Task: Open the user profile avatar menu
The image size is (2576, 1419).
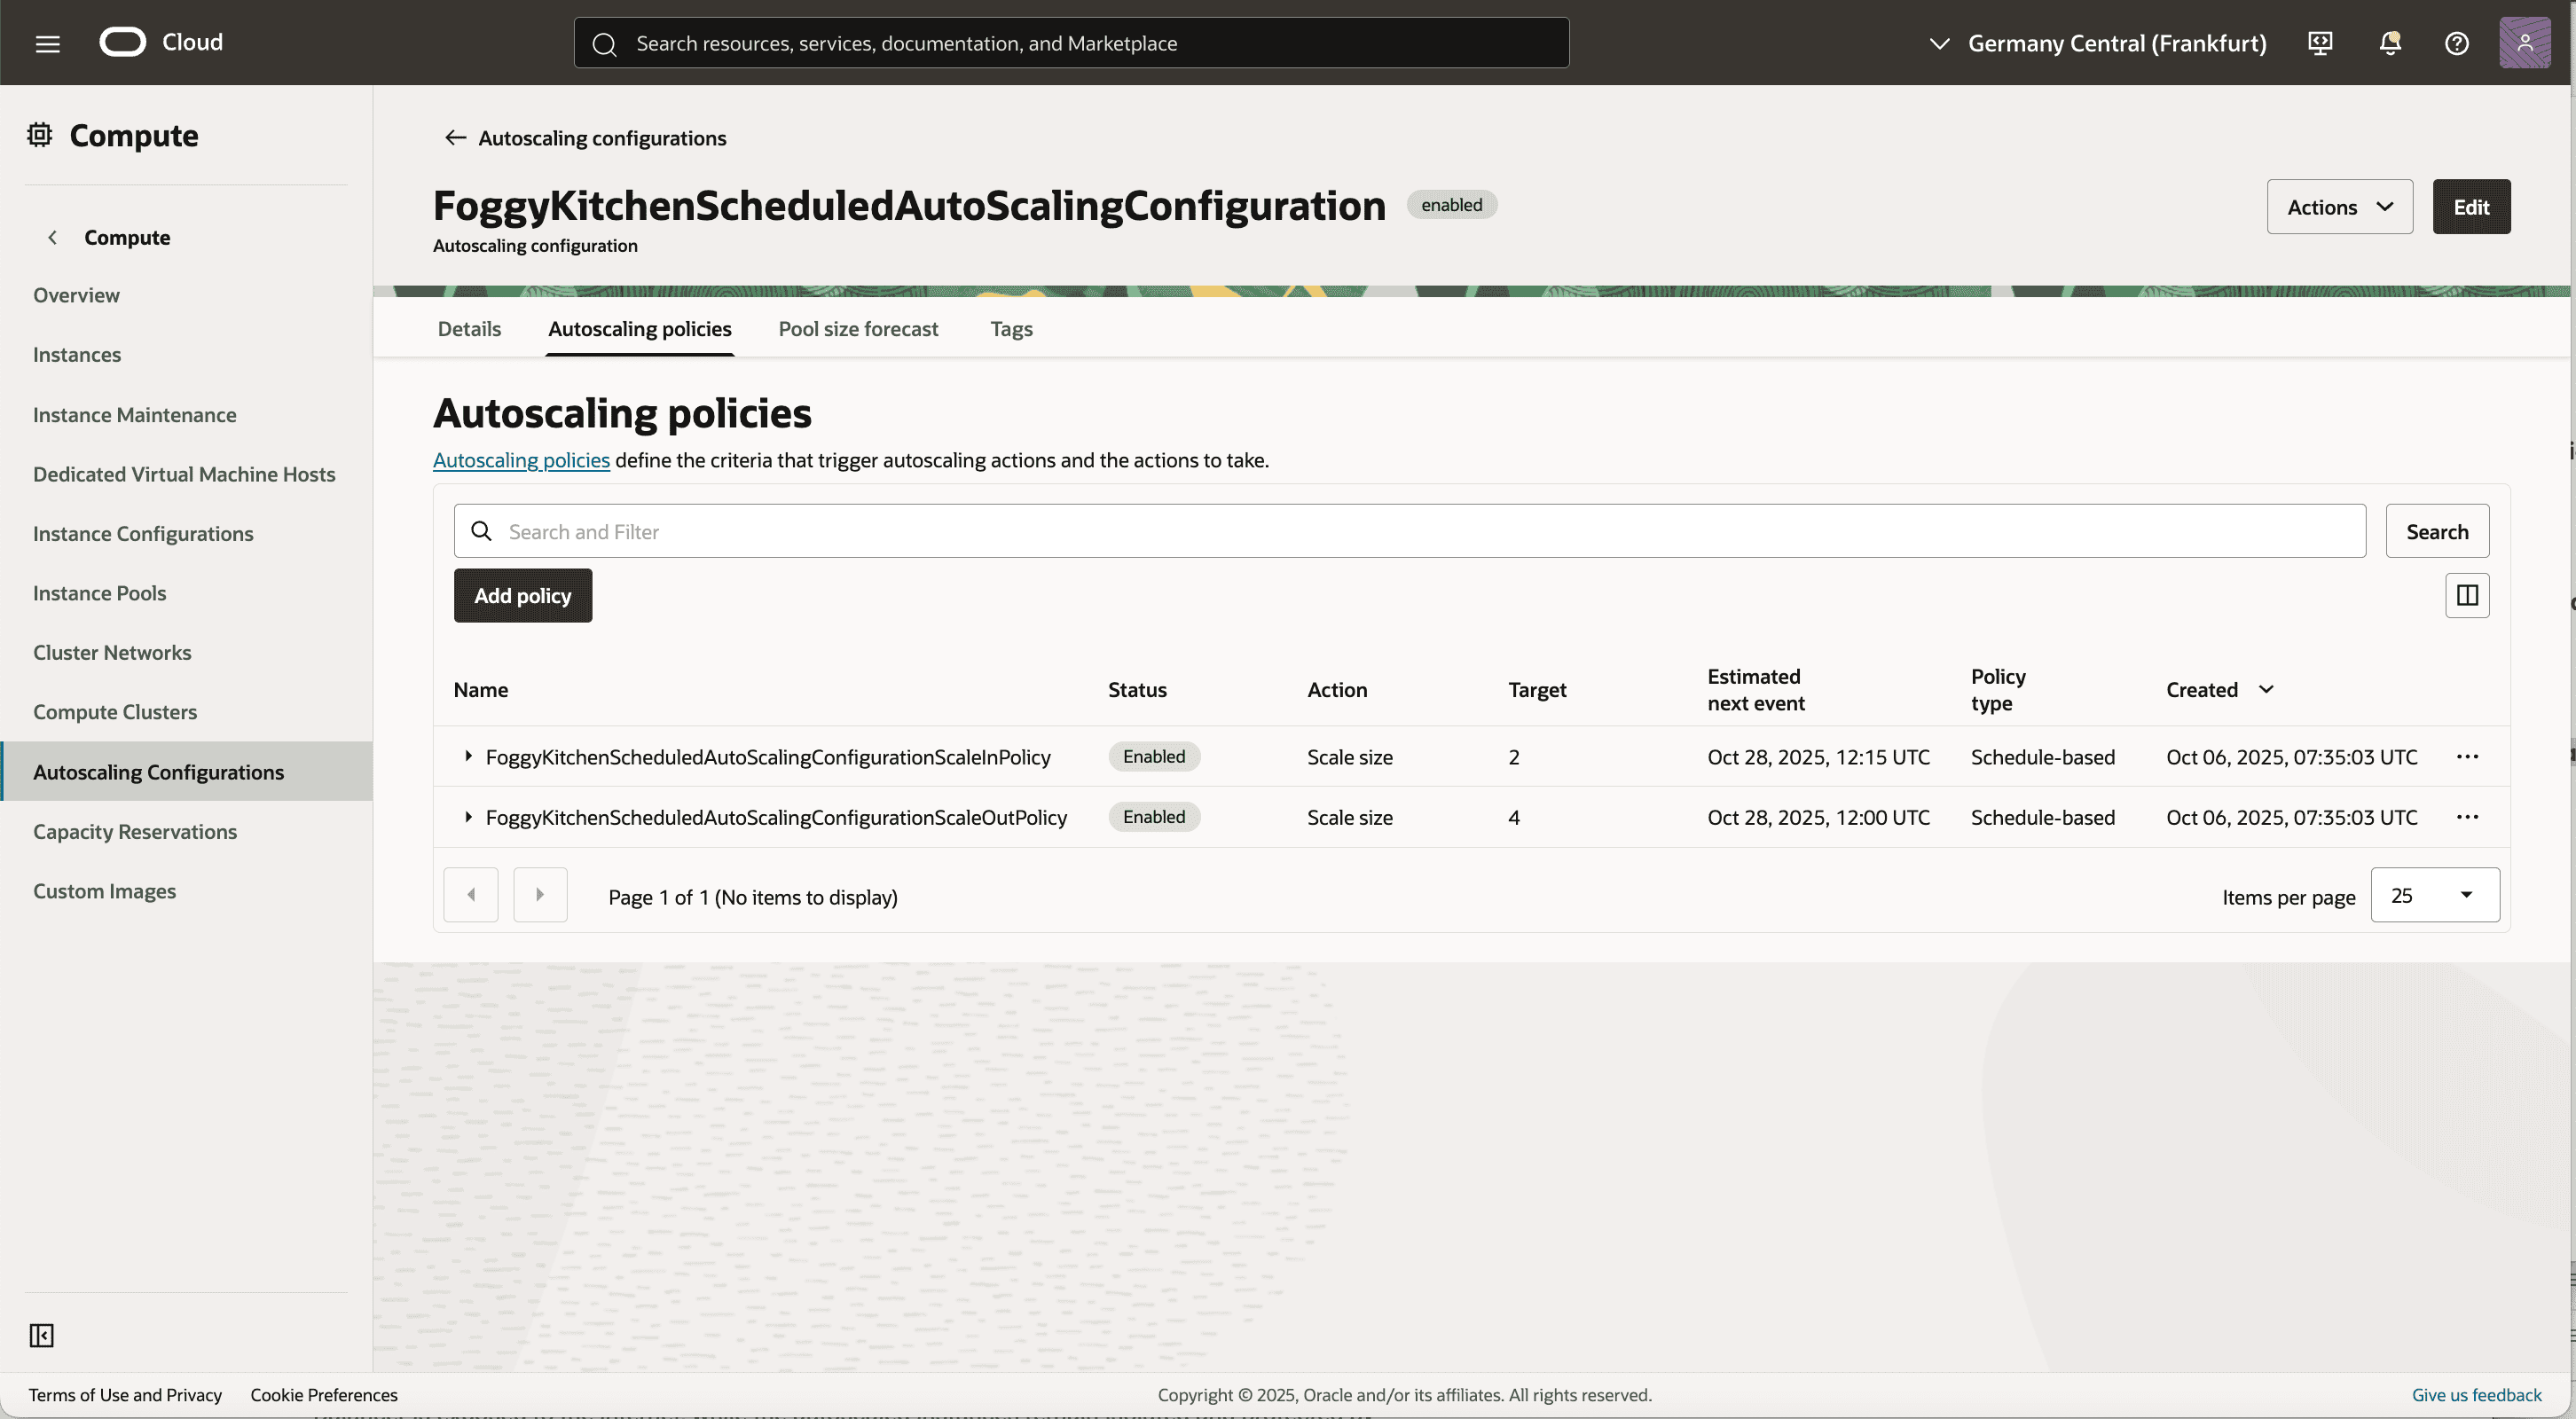Action: [x=2524, y=42]
